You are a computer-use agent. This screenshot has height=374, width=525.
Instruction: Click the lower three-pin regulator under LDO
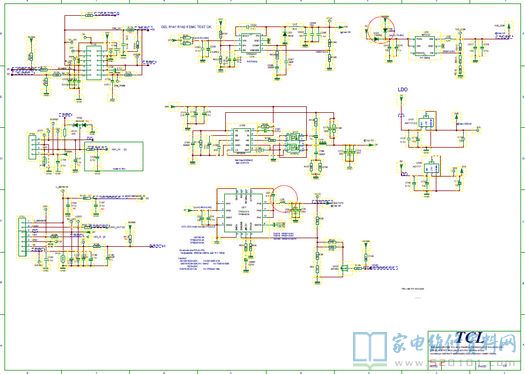pos(432,167)
